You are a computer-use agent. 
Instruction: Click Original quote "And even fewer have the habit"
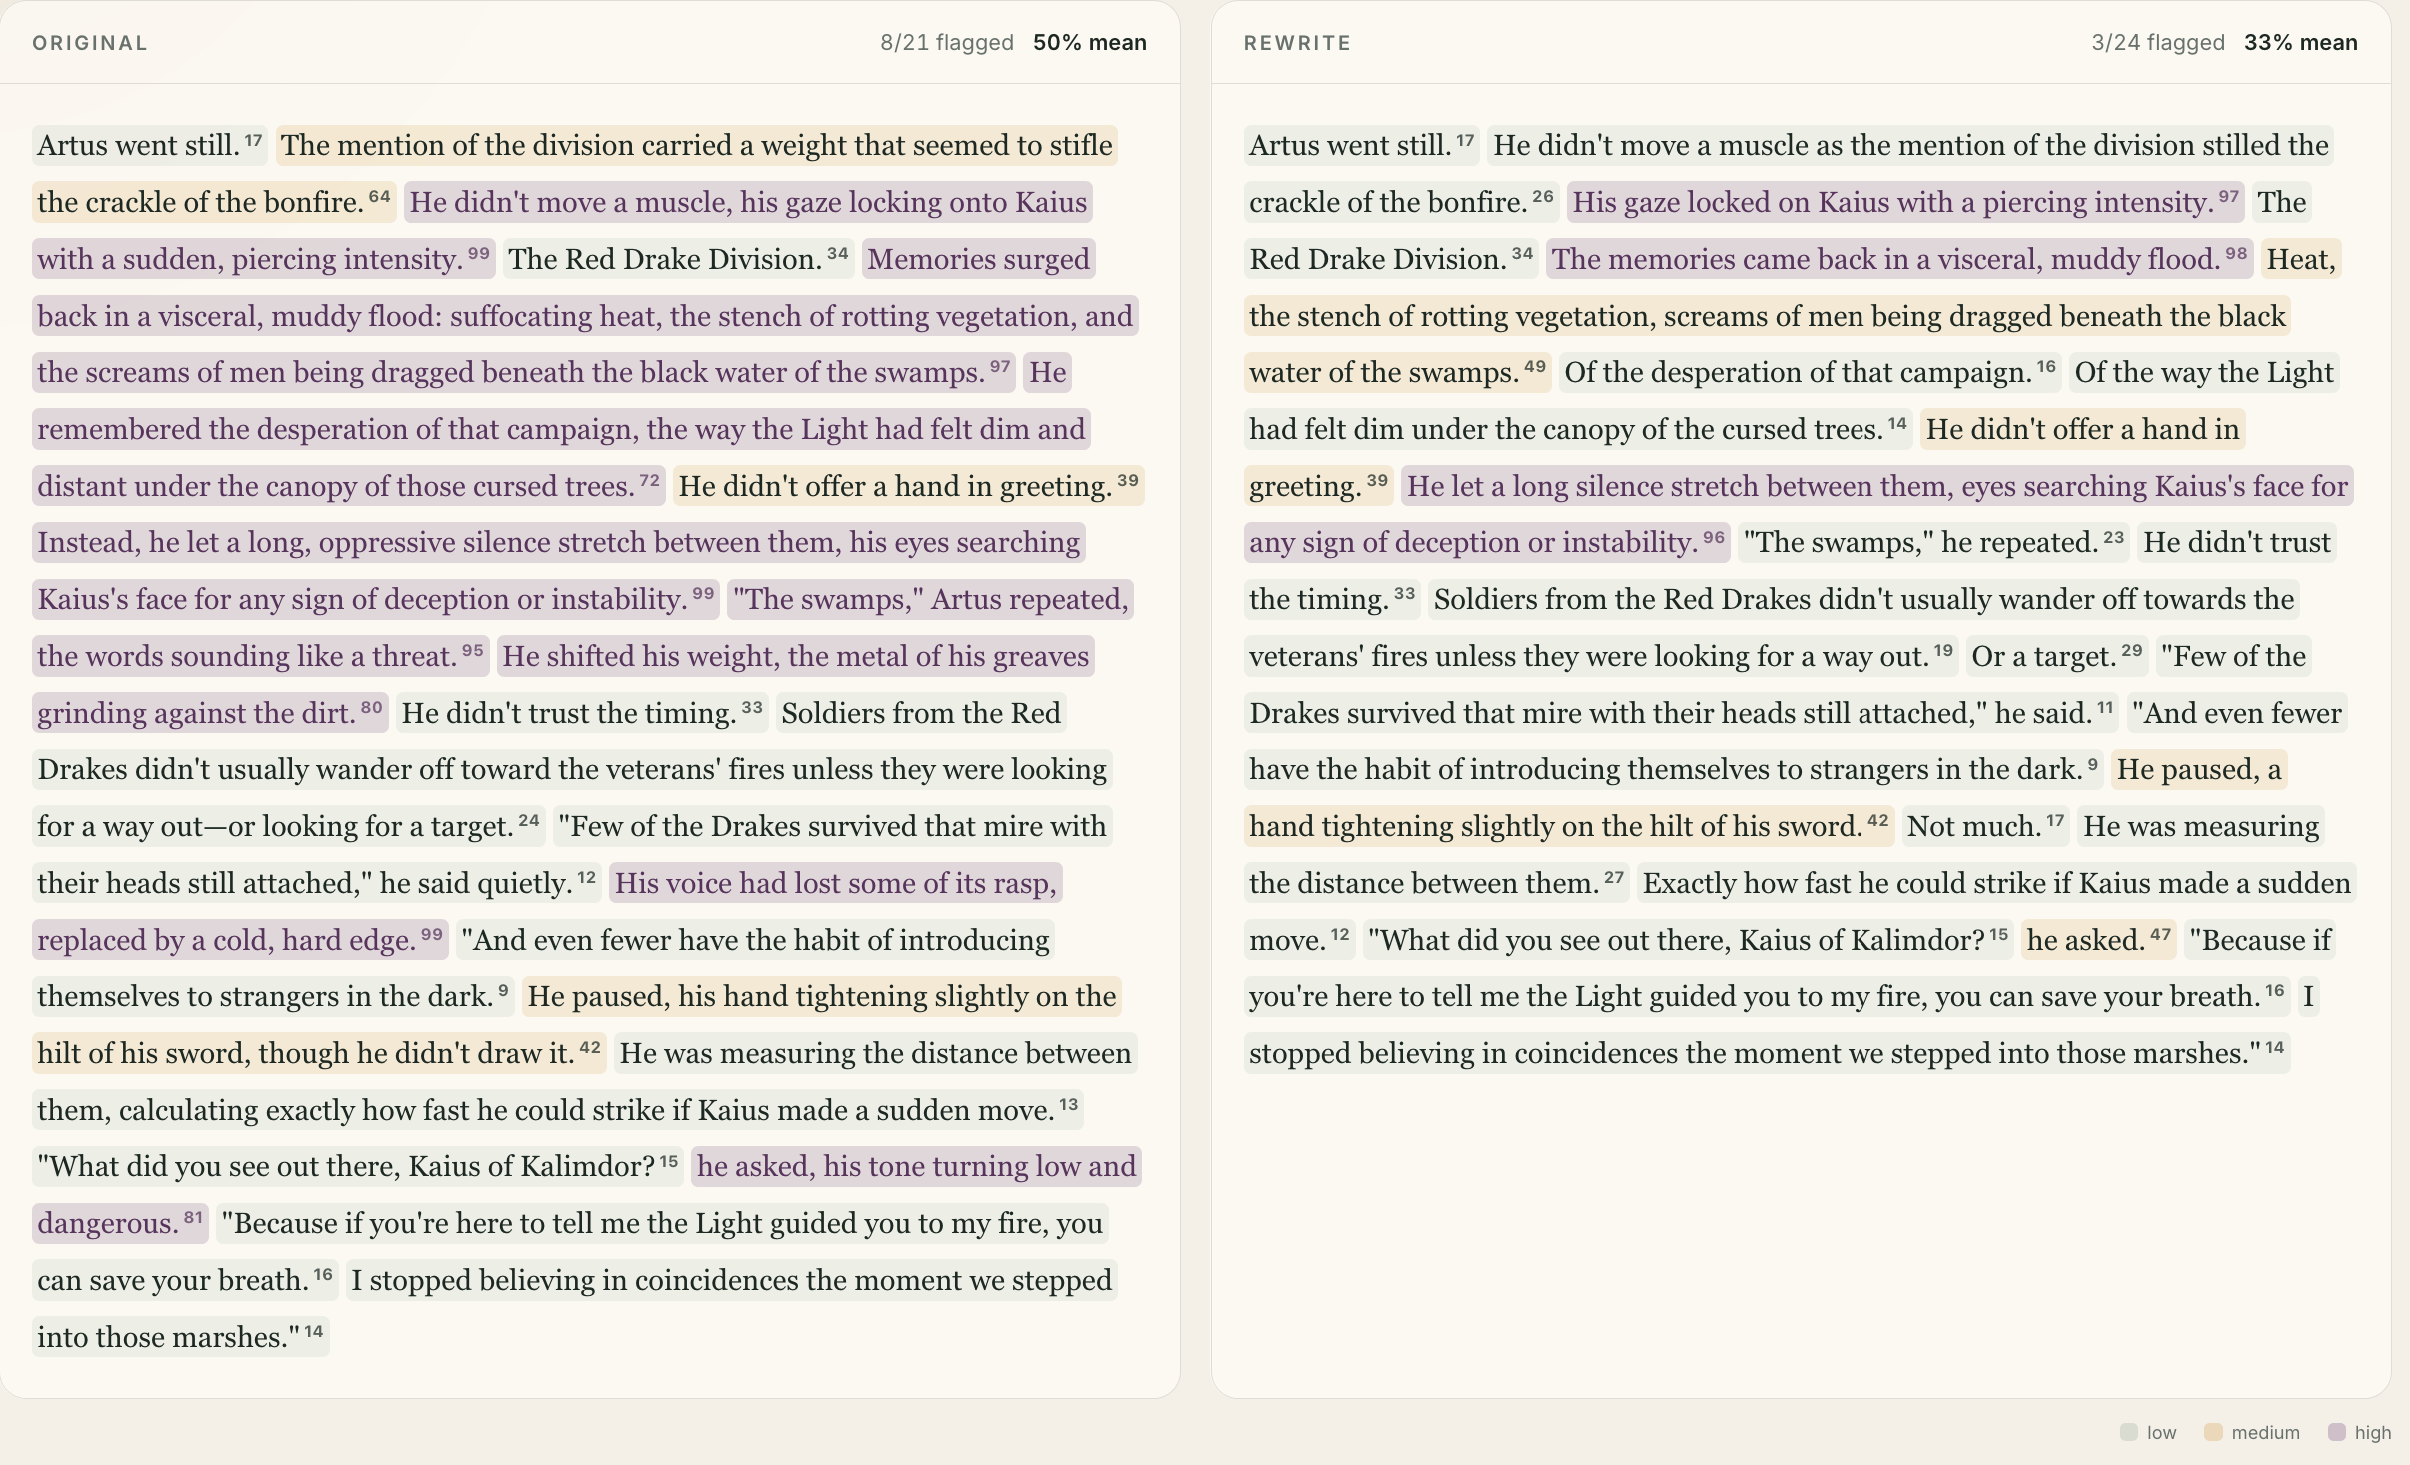coord(755,941)
